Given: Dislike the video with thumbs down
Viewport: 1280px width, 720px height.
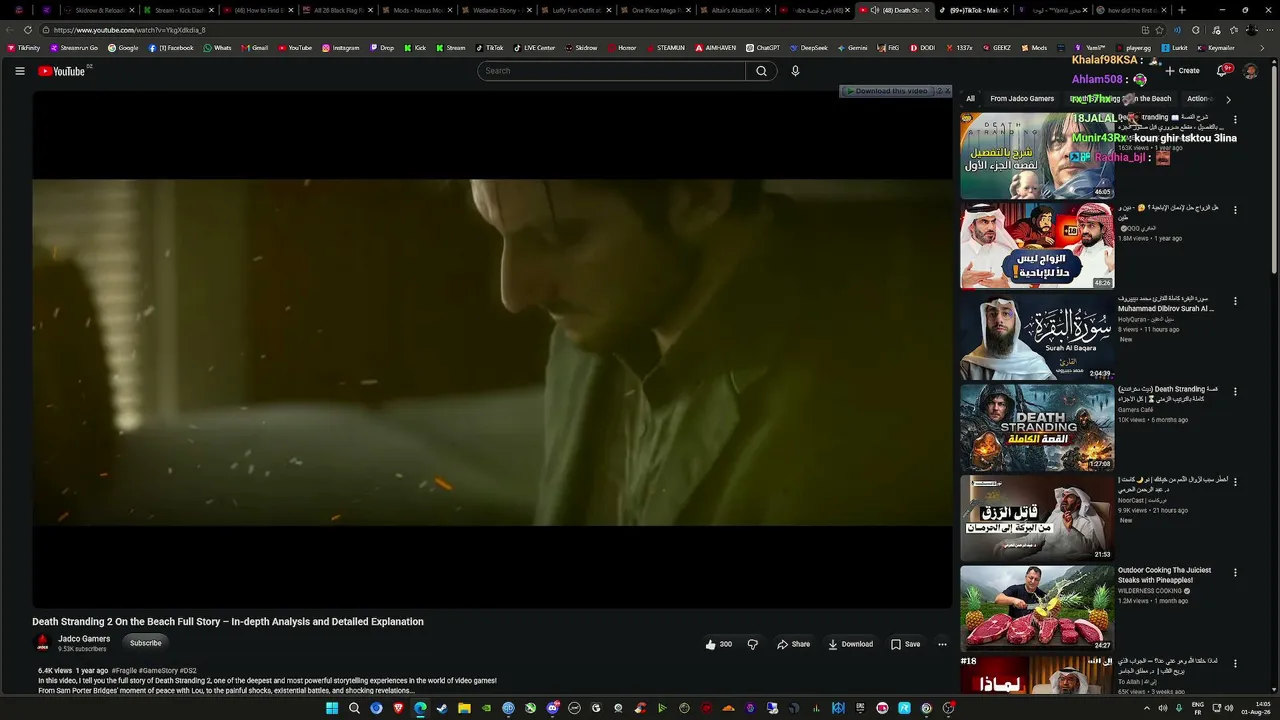Looking at the screenshot, I should click(753, 644).
